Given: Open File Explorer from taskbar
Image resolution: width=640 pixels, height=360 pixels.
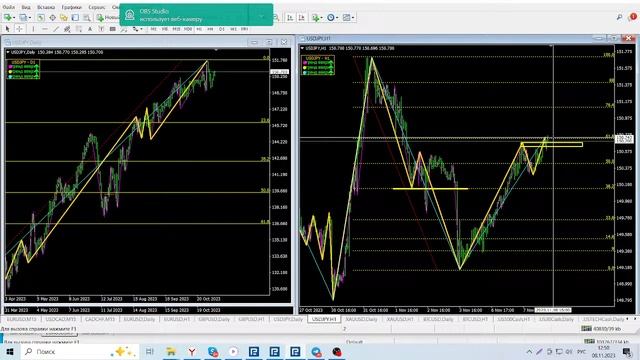Looking at the screenshot, I should click(x=171, y=351).
